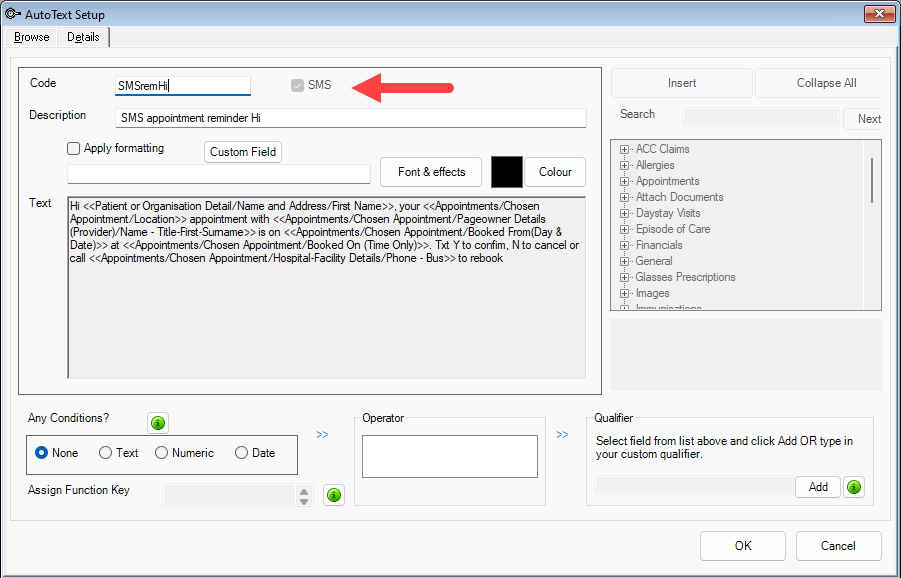Open info icon beside Assign Function Key
The height and width of the screenshot is (578, 901).
point(334,495)
